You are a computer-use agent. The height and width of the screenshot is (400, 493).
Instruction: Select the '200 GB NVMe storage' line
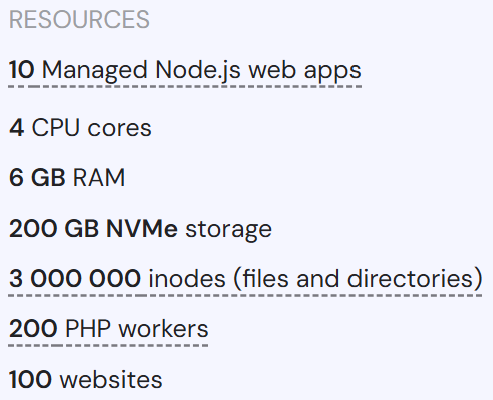pyautogui.click(x=140, y=229)
